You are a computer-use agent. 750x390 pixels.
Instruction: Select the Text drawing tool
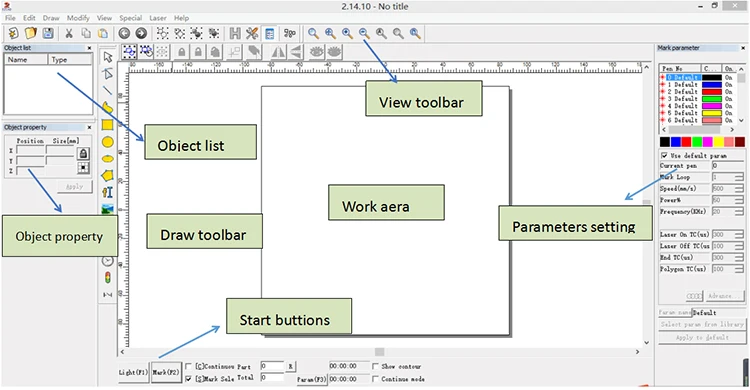108,192
